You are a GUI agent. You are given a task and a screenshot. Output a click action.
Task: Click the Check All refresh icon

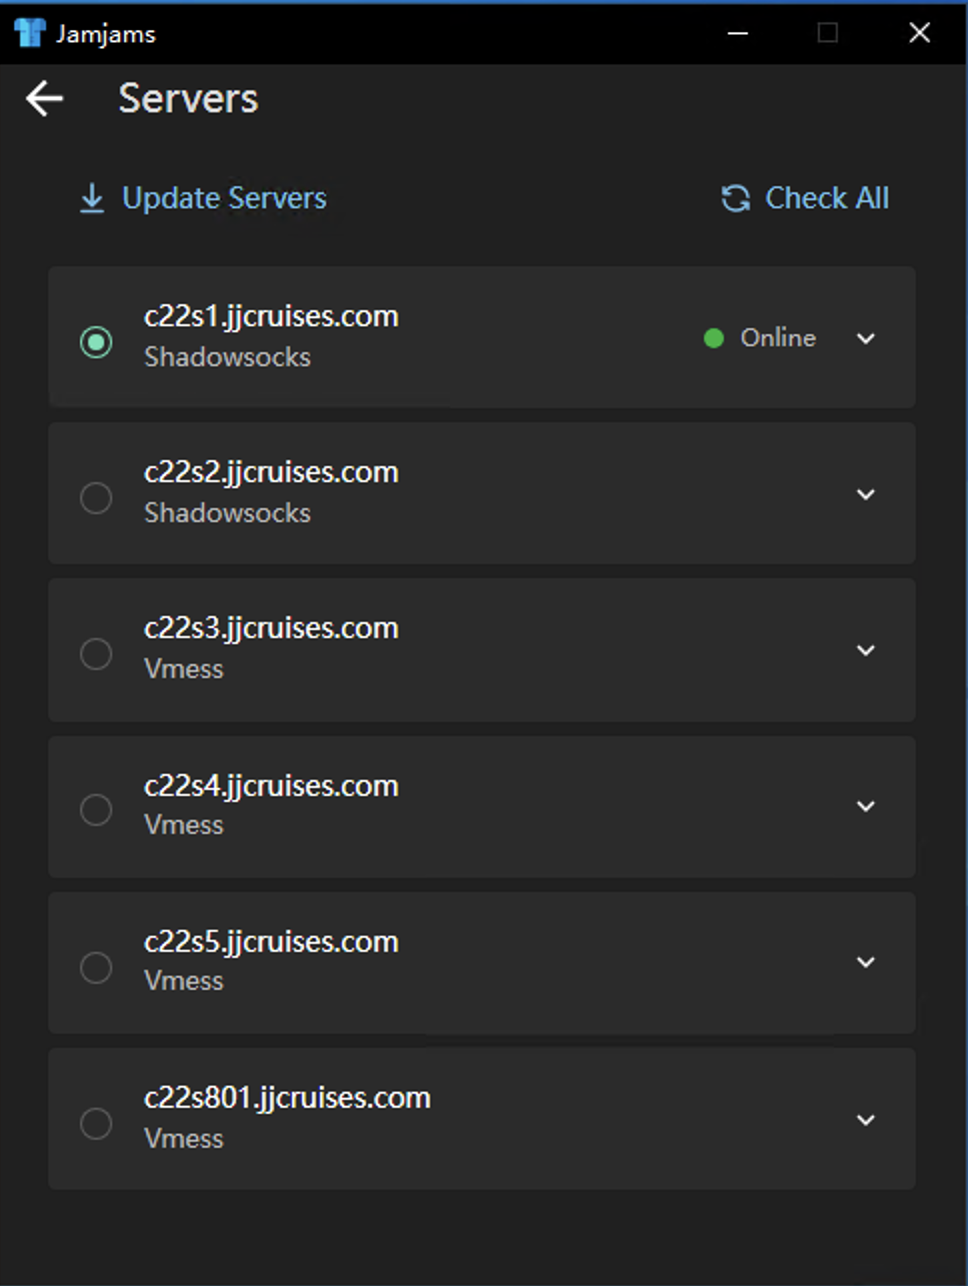click(736, 199)
